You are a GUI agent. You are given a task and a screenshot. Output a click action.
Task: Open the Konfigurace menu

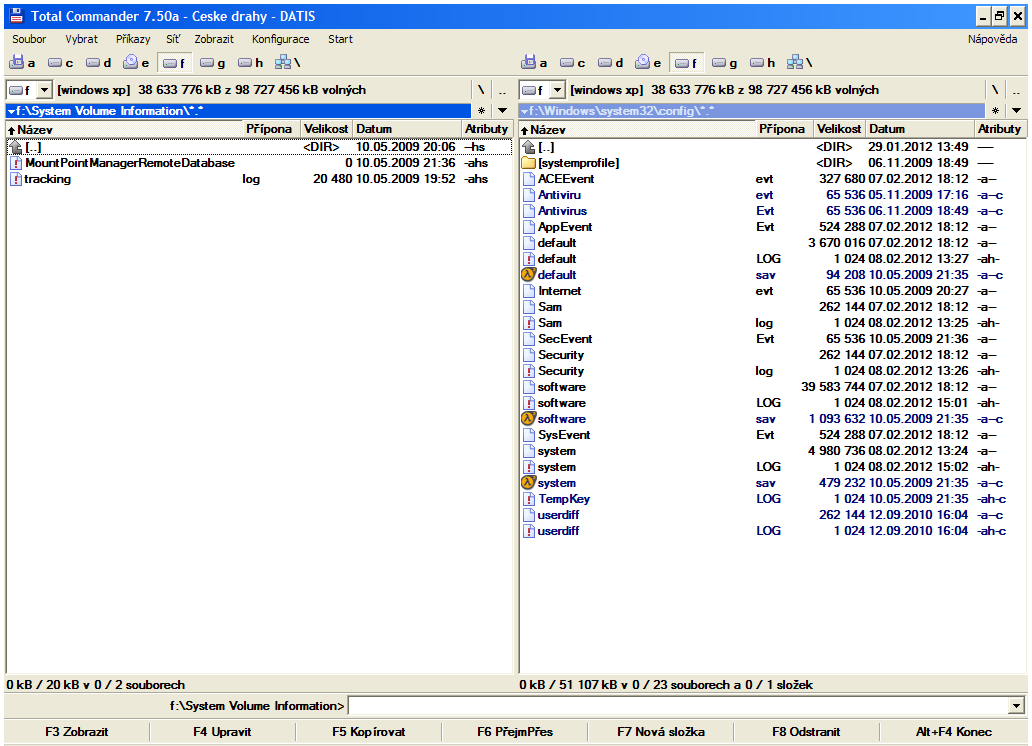(280, 39)
